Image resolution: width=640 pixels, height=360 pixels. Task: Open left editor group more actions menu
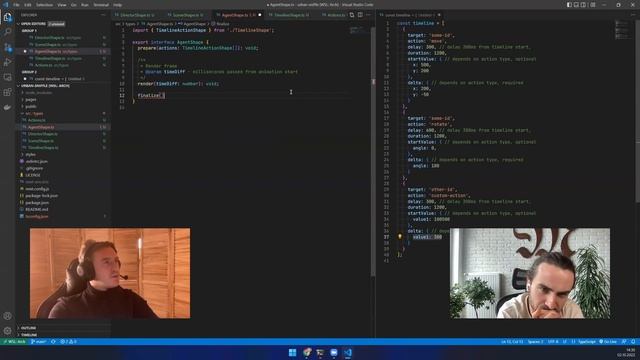tap(368, 15)
